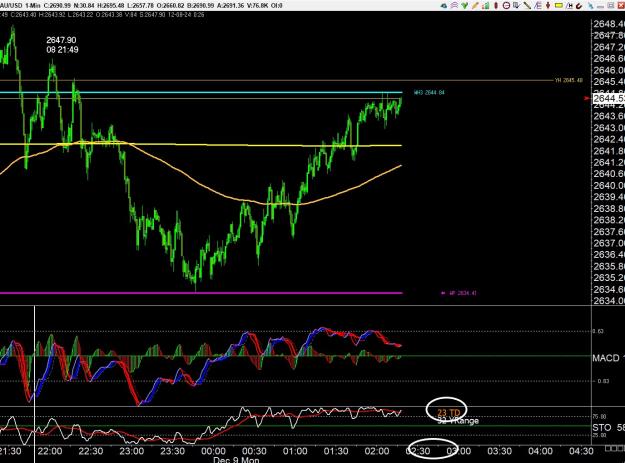Click the 08 21:49 annotation timestamp

[62, 50]
